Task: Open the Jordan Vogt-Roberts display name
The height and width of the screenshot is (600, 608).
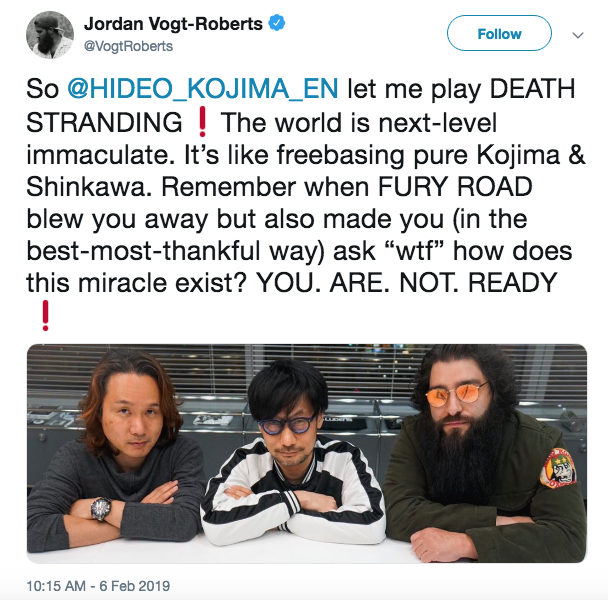Action: [x=173, y=24]
